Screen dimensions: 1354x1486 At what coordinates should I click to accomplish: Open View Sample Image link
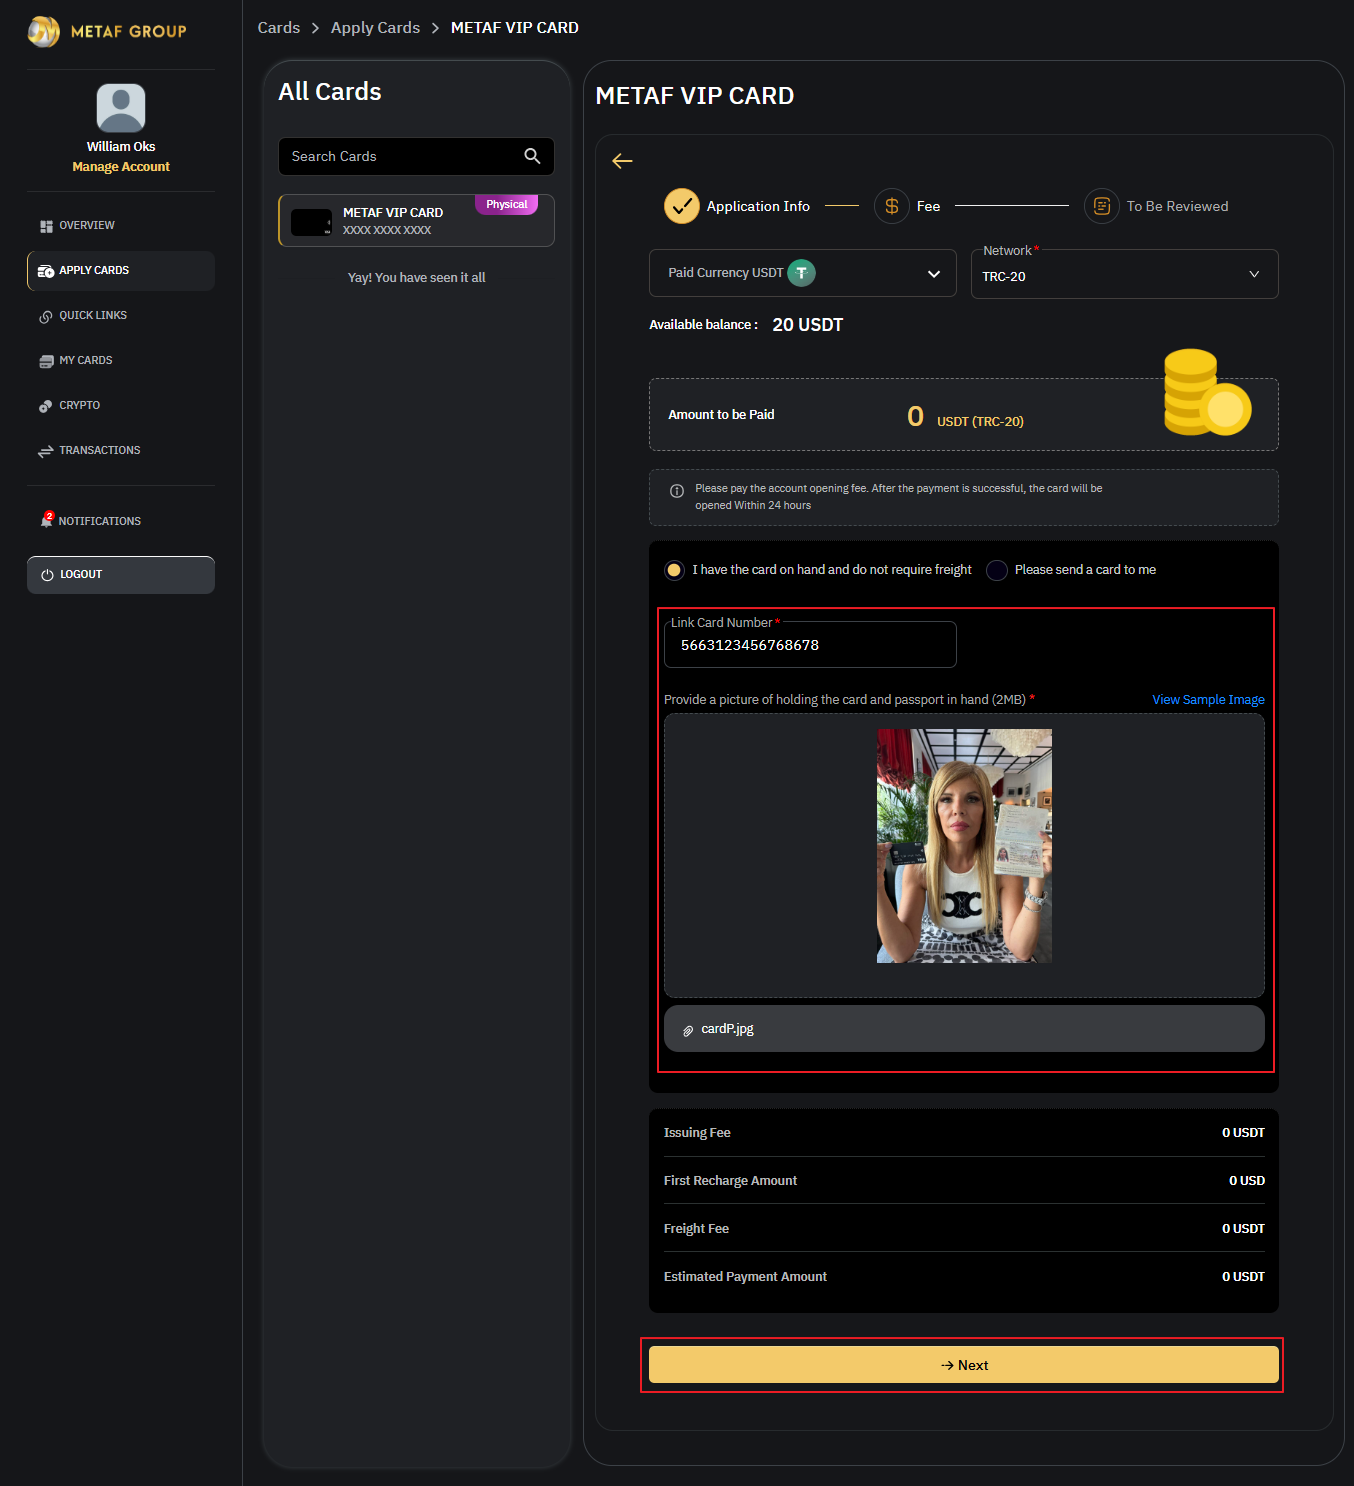1208,700
